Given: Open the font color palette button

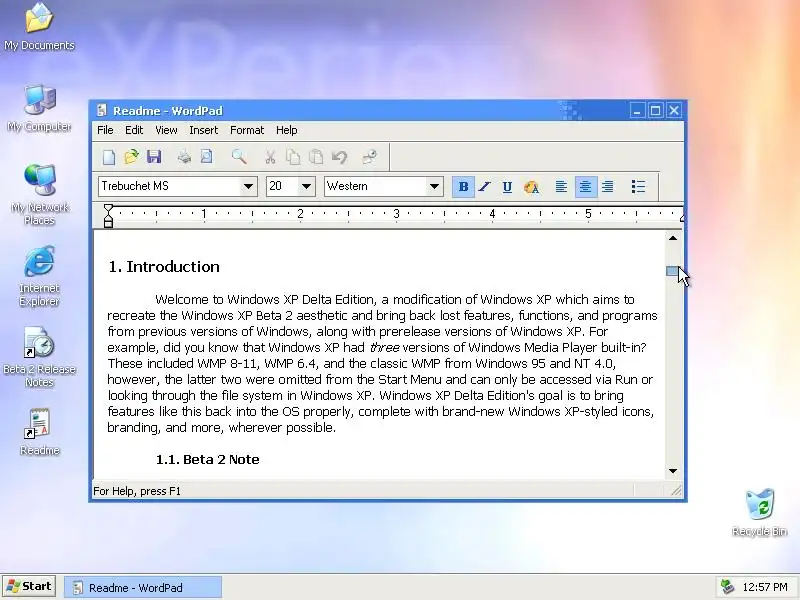Looking at the screenshot, I should (531, 187).
